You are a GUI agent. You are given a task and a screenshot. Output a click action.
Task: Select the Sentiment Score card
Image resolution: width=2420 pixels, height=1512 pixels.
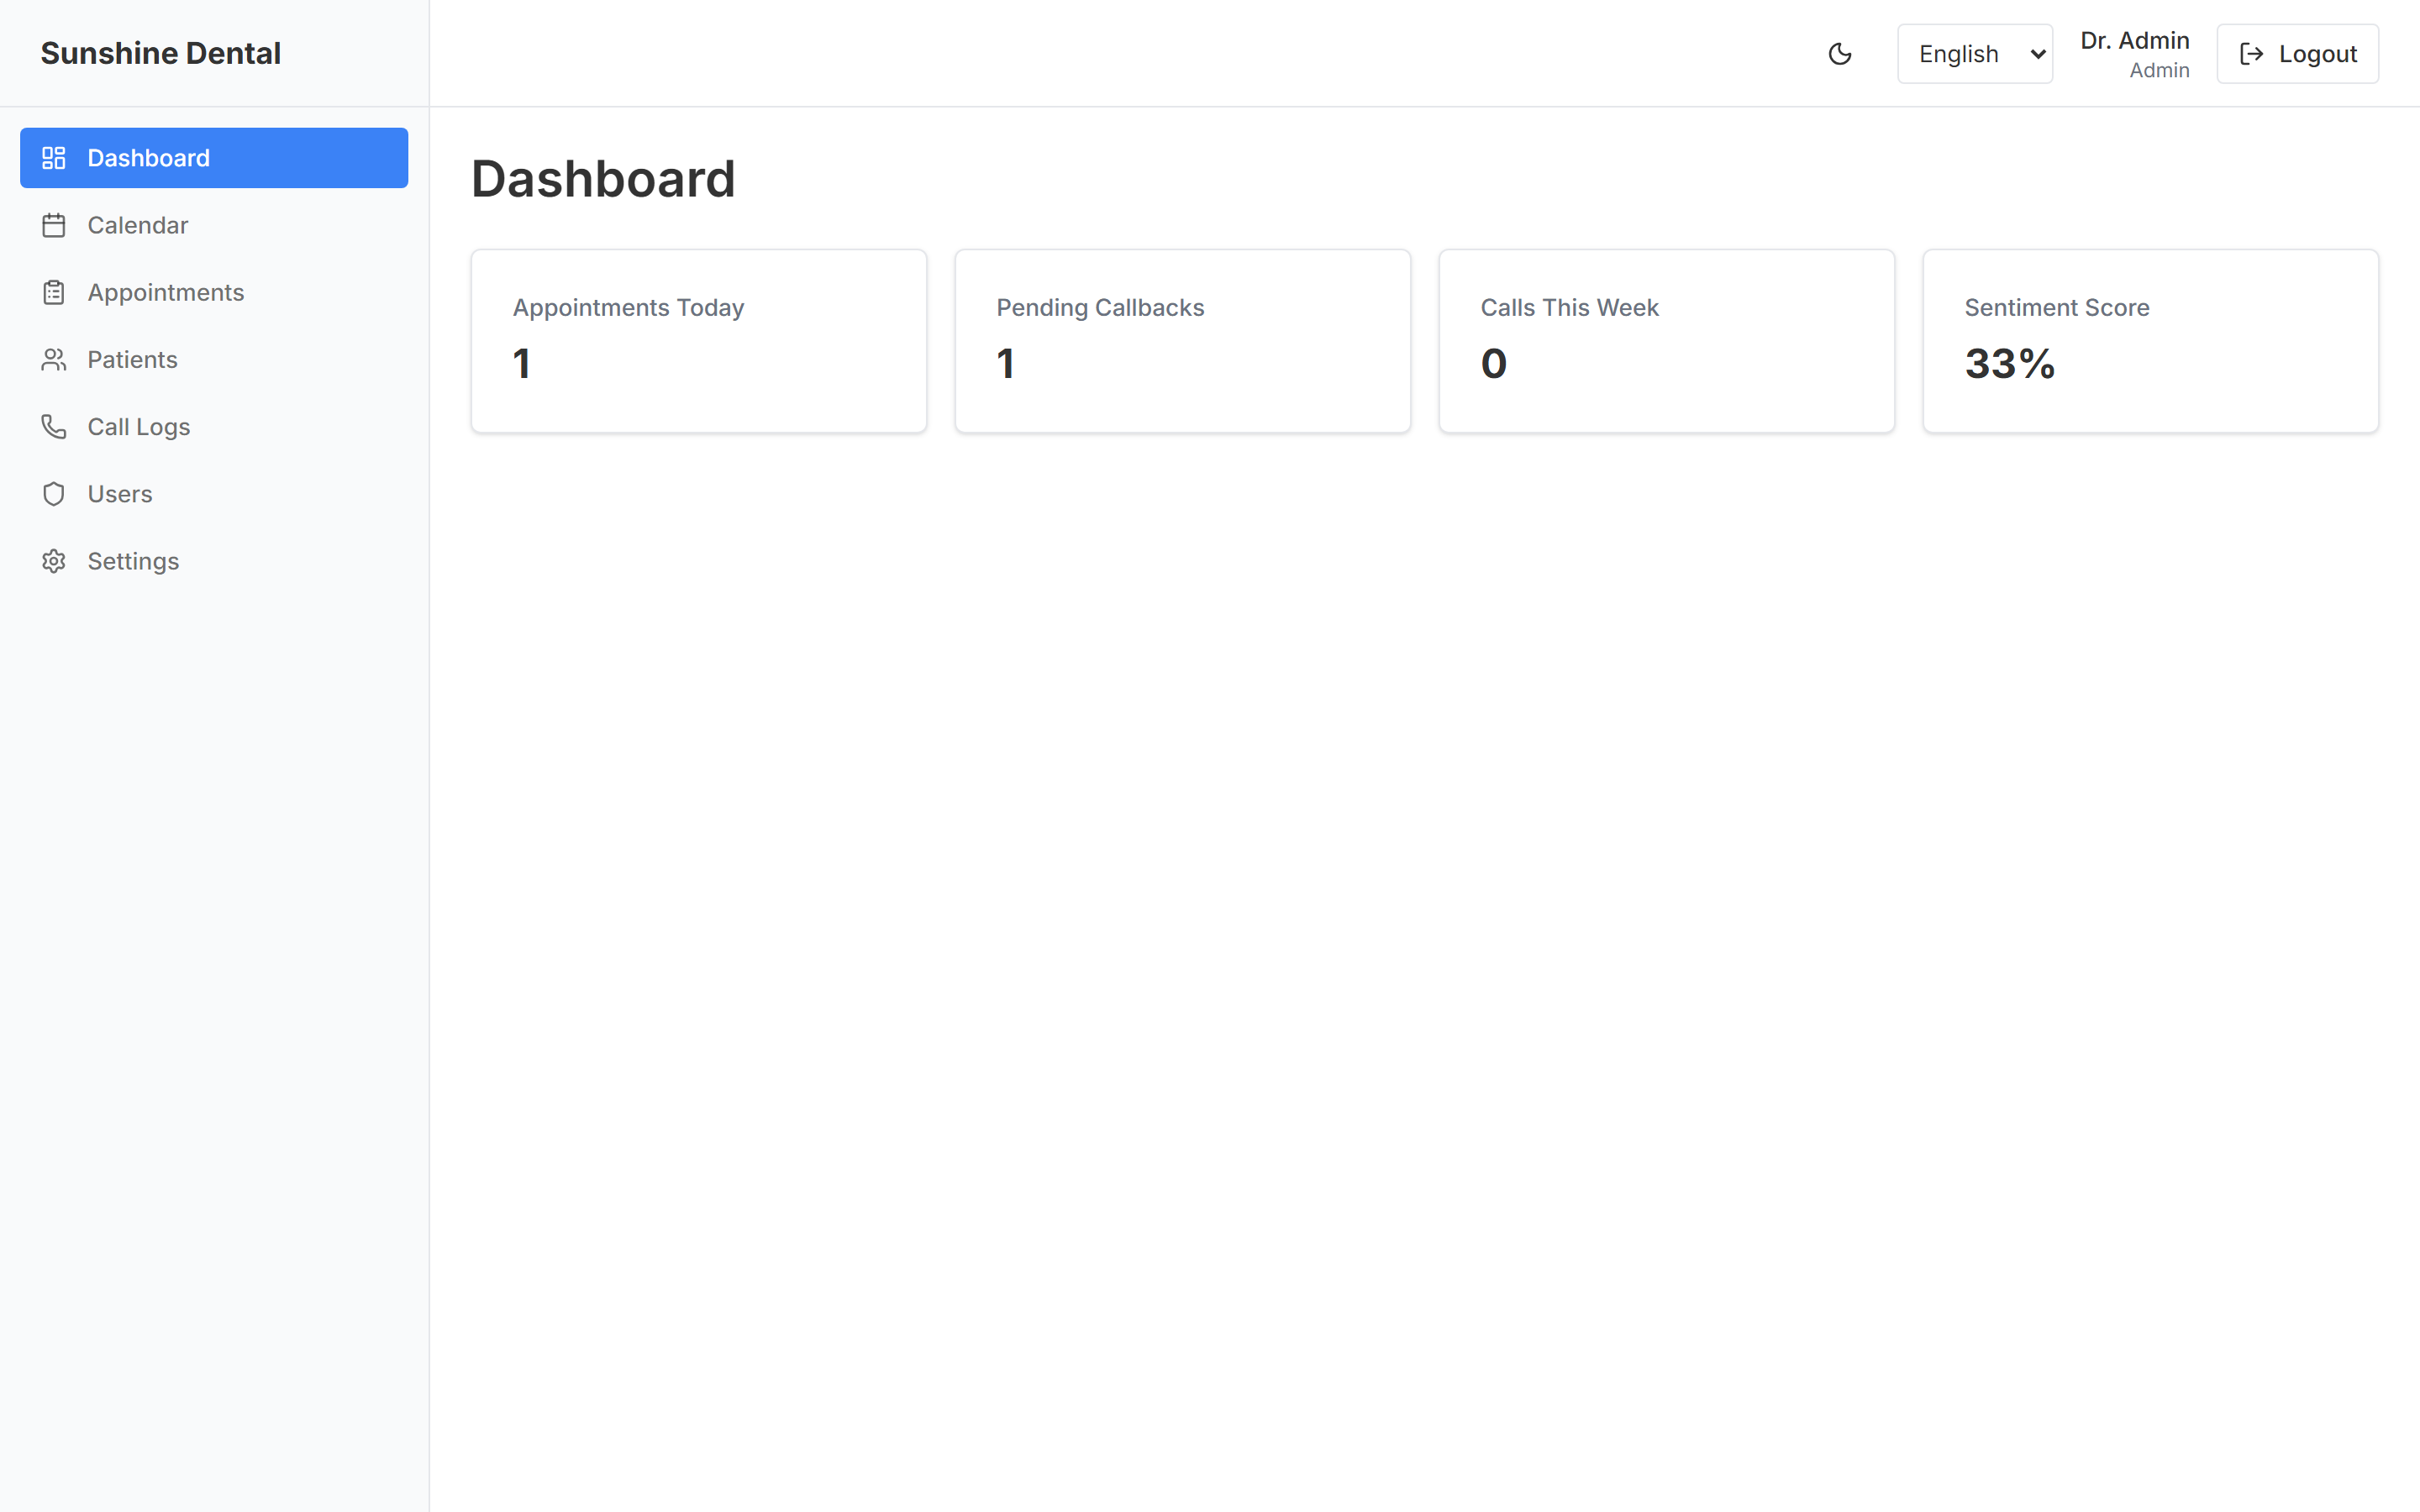click(2151, 341)
